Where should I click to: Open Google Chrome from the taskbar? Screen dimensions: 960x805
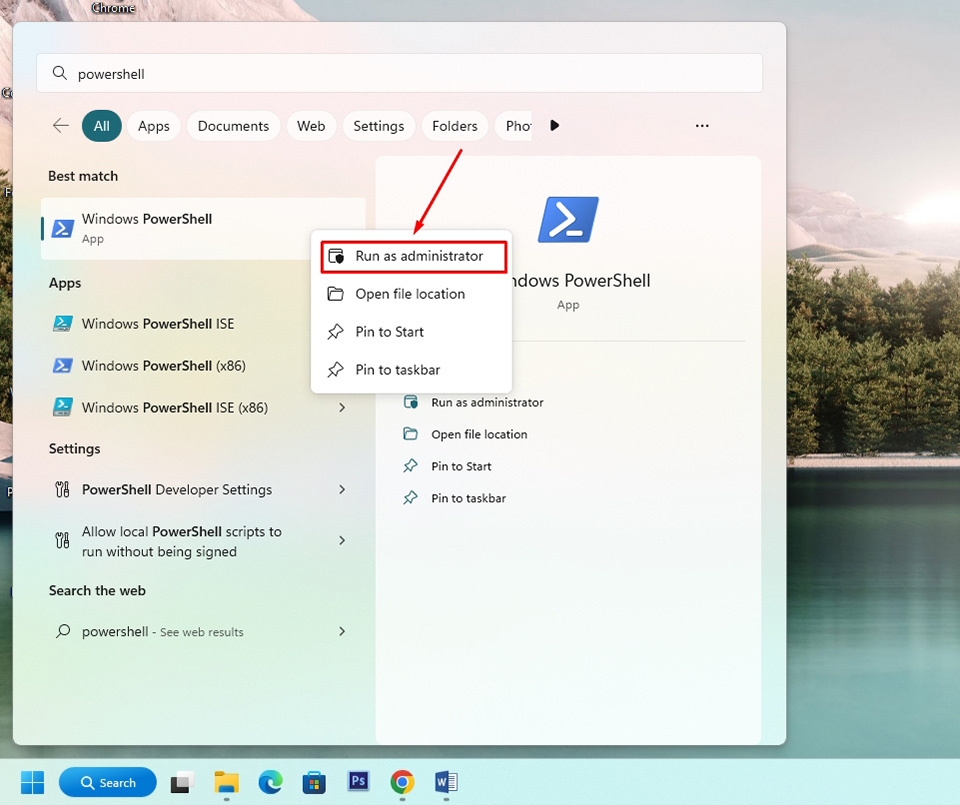pos(402,782)
